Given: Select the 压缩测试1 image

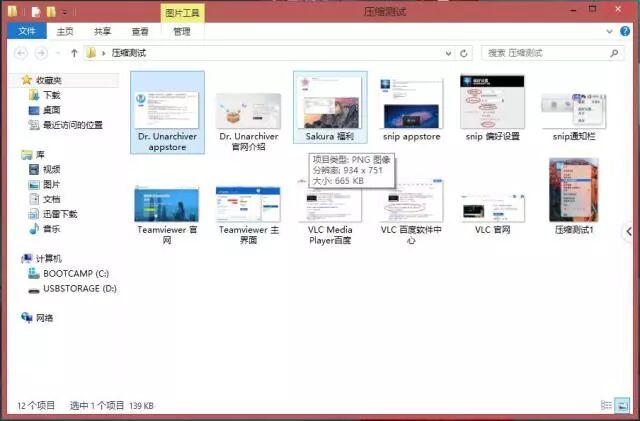Looking at the screenshot, I should click(x=574, y=196).
